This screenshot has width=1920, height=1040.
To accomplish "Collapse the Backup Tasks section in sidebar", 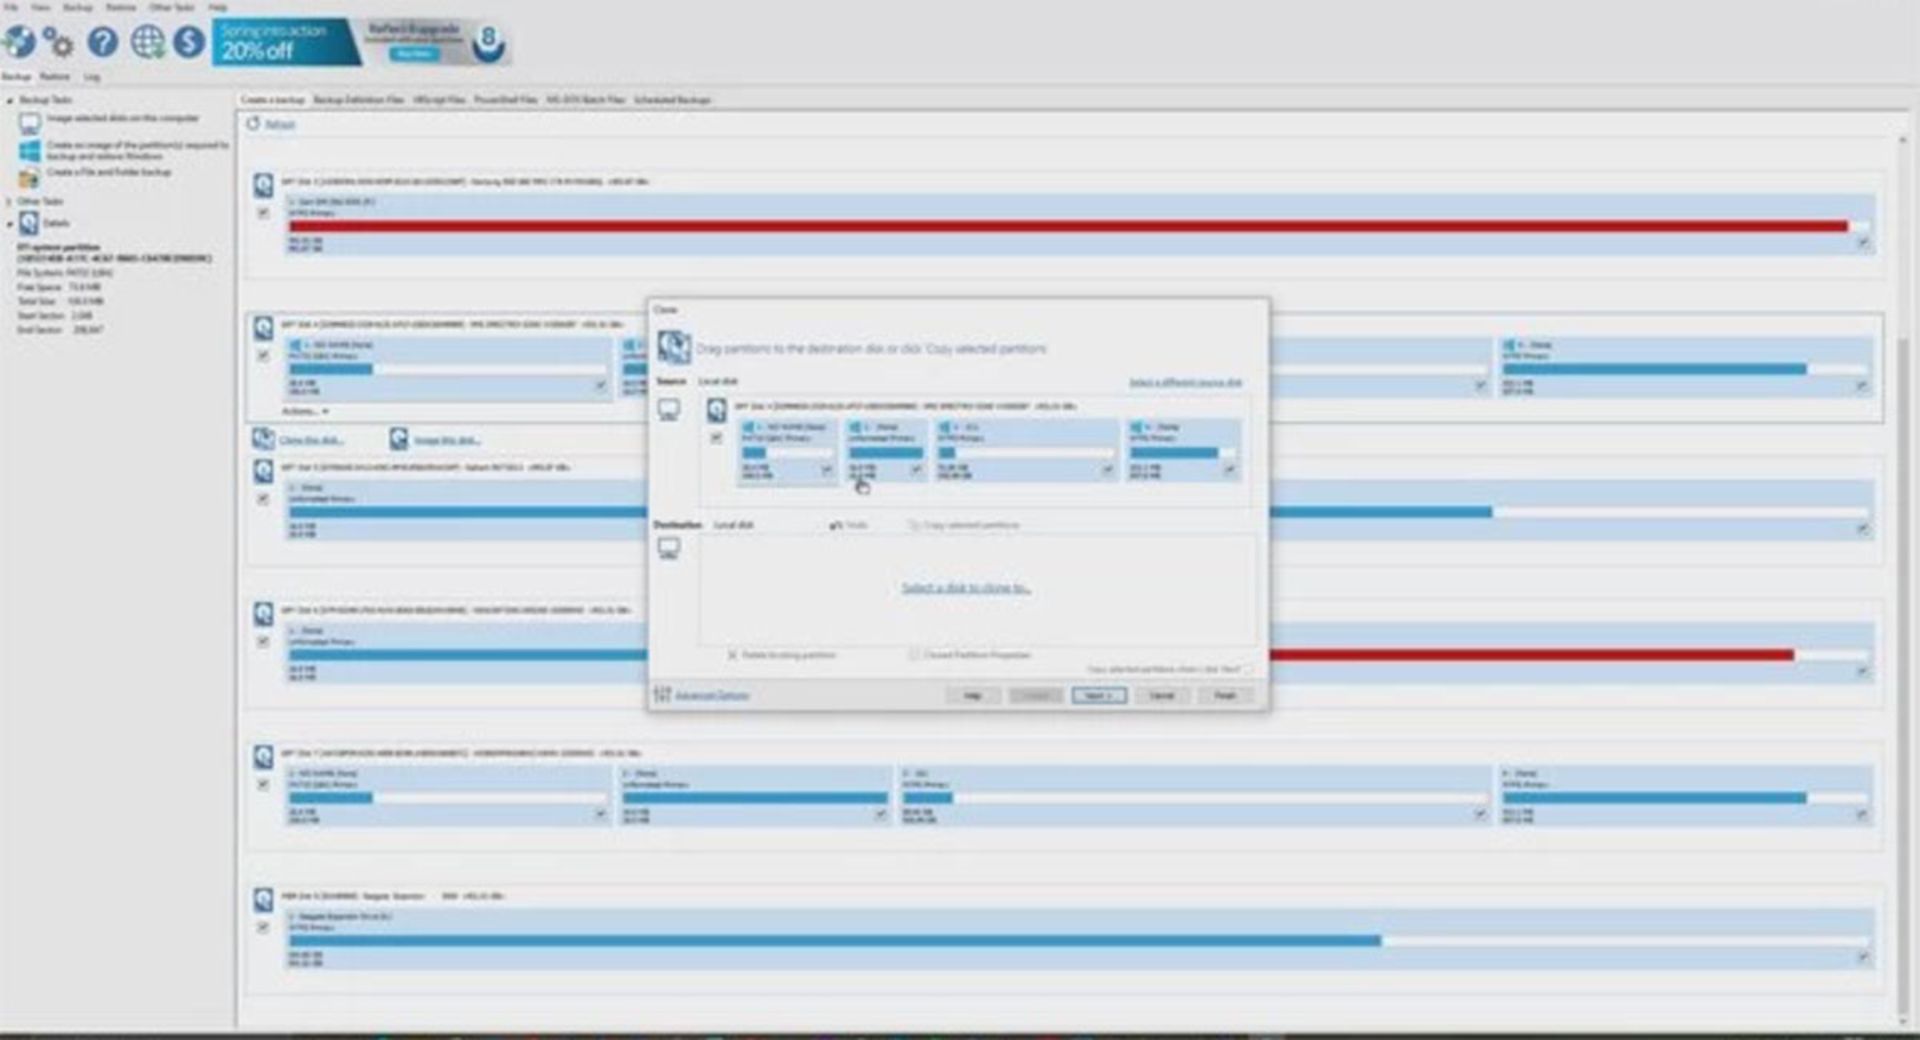I will 10,100.
